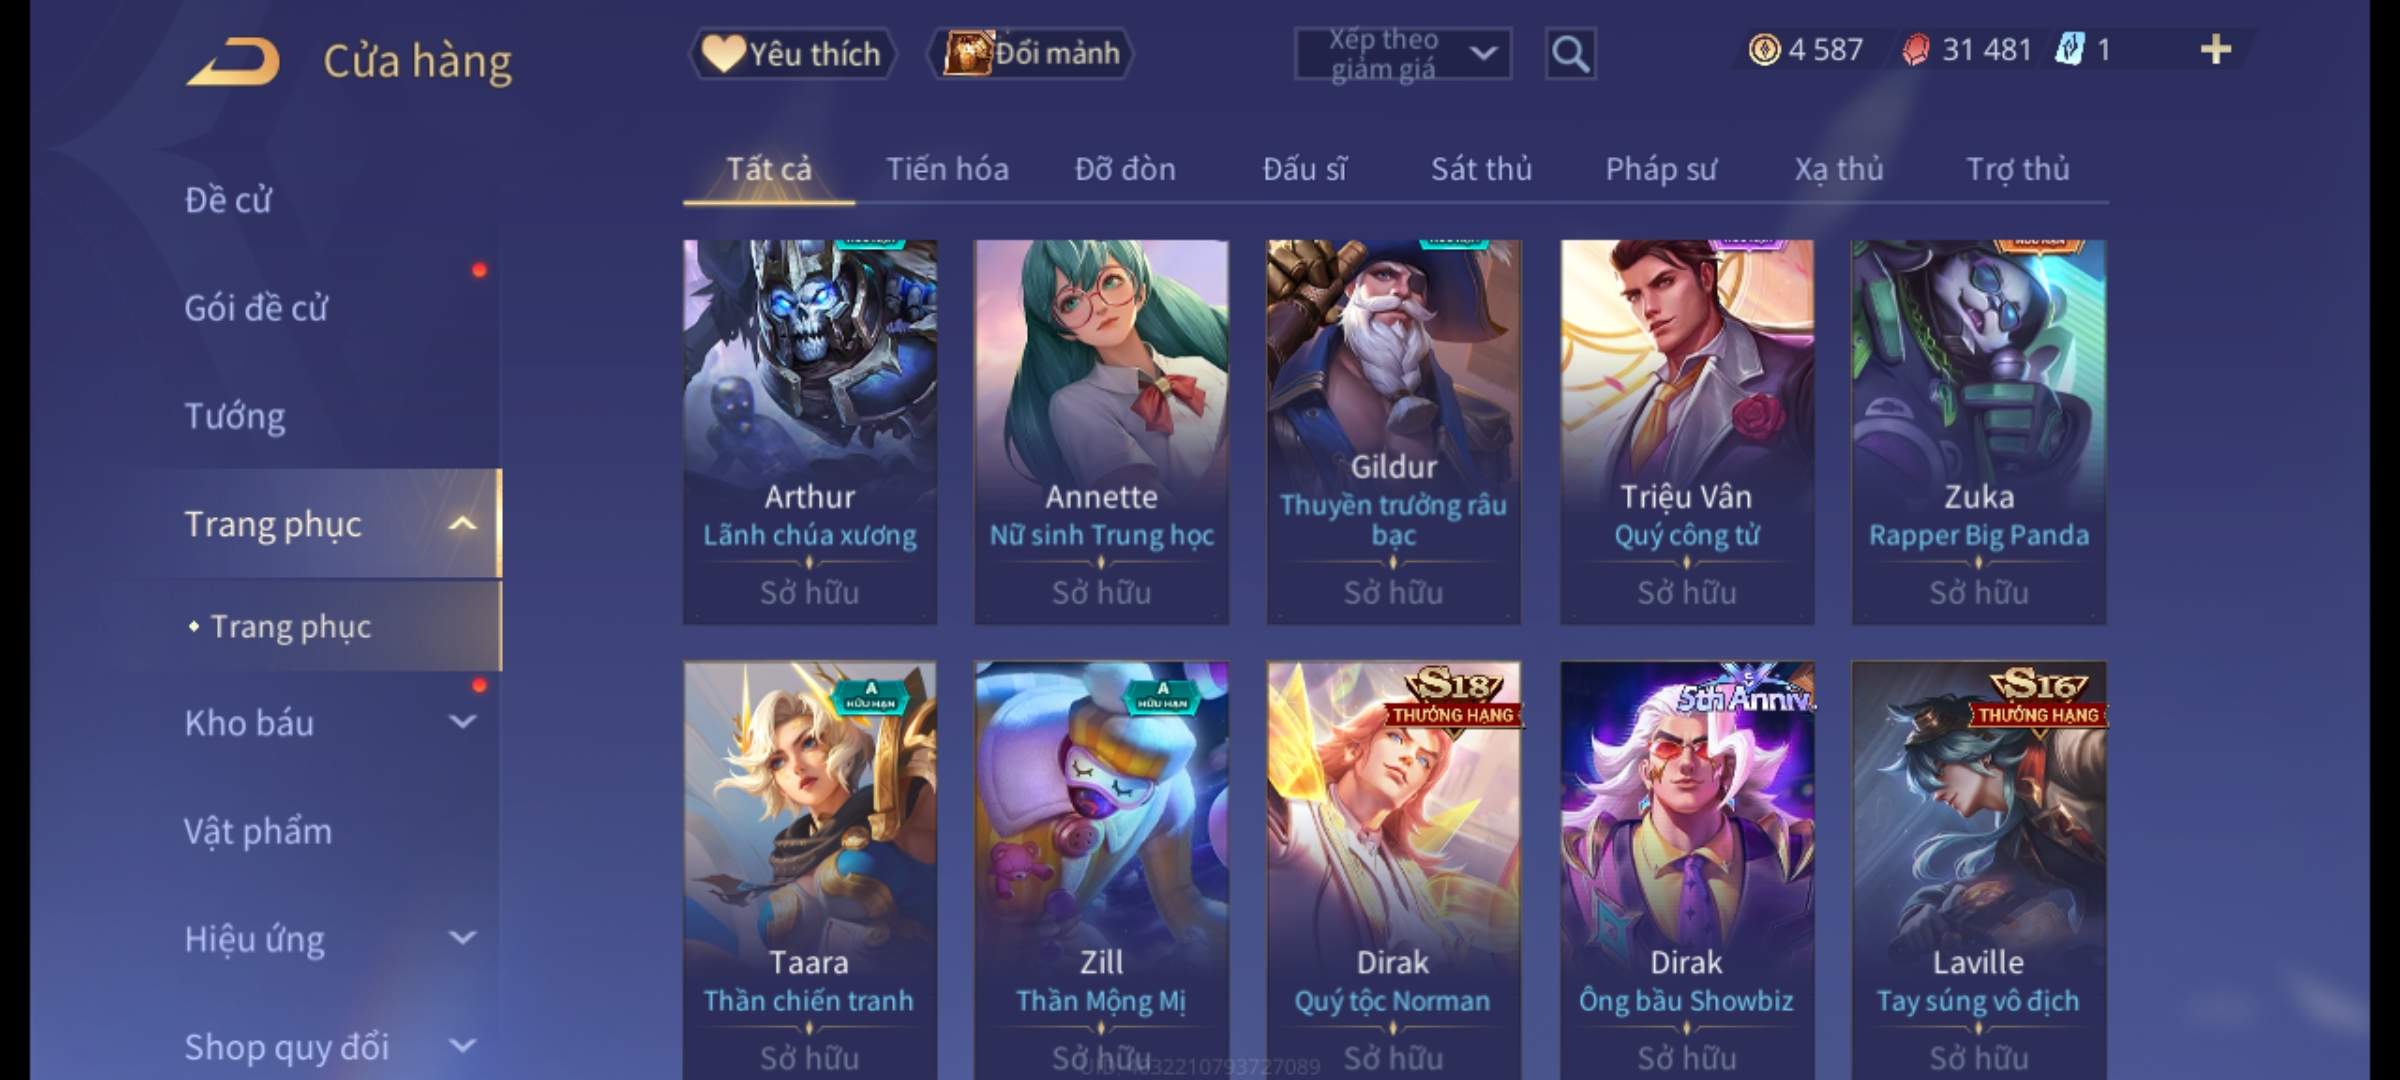Open the search magnifier icon
2400x1080 pixels.
pyautogui.click(x=1570, y=54)
